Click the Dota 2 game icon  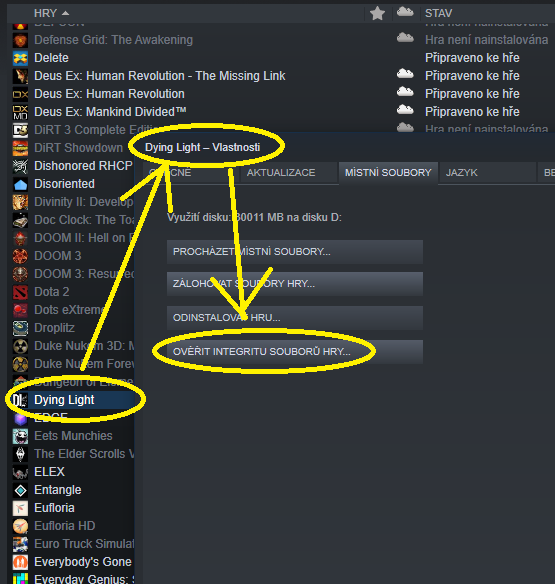(x=20, y=292)
